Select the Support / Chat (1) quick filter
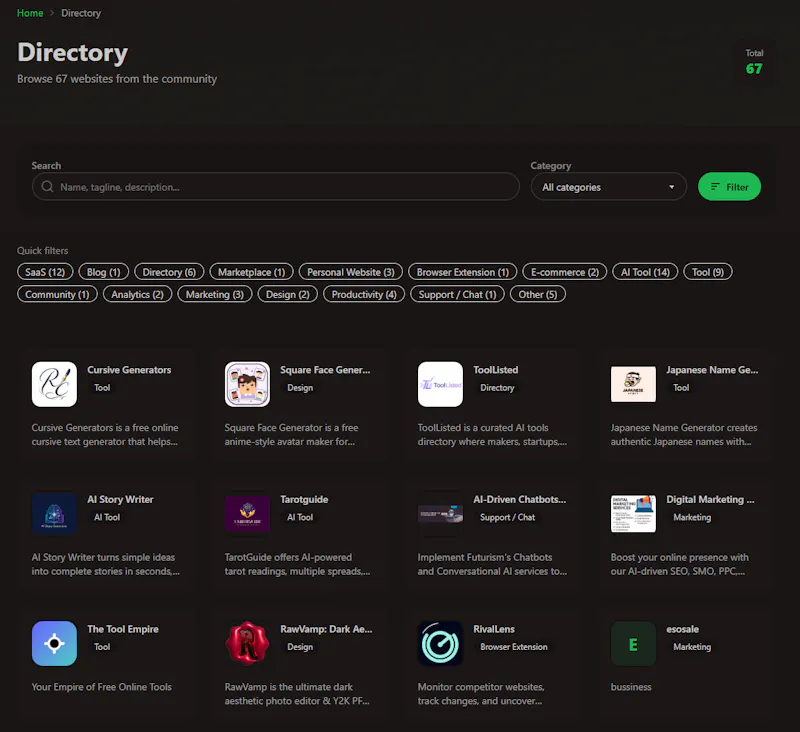 click(x=457, y=294)
